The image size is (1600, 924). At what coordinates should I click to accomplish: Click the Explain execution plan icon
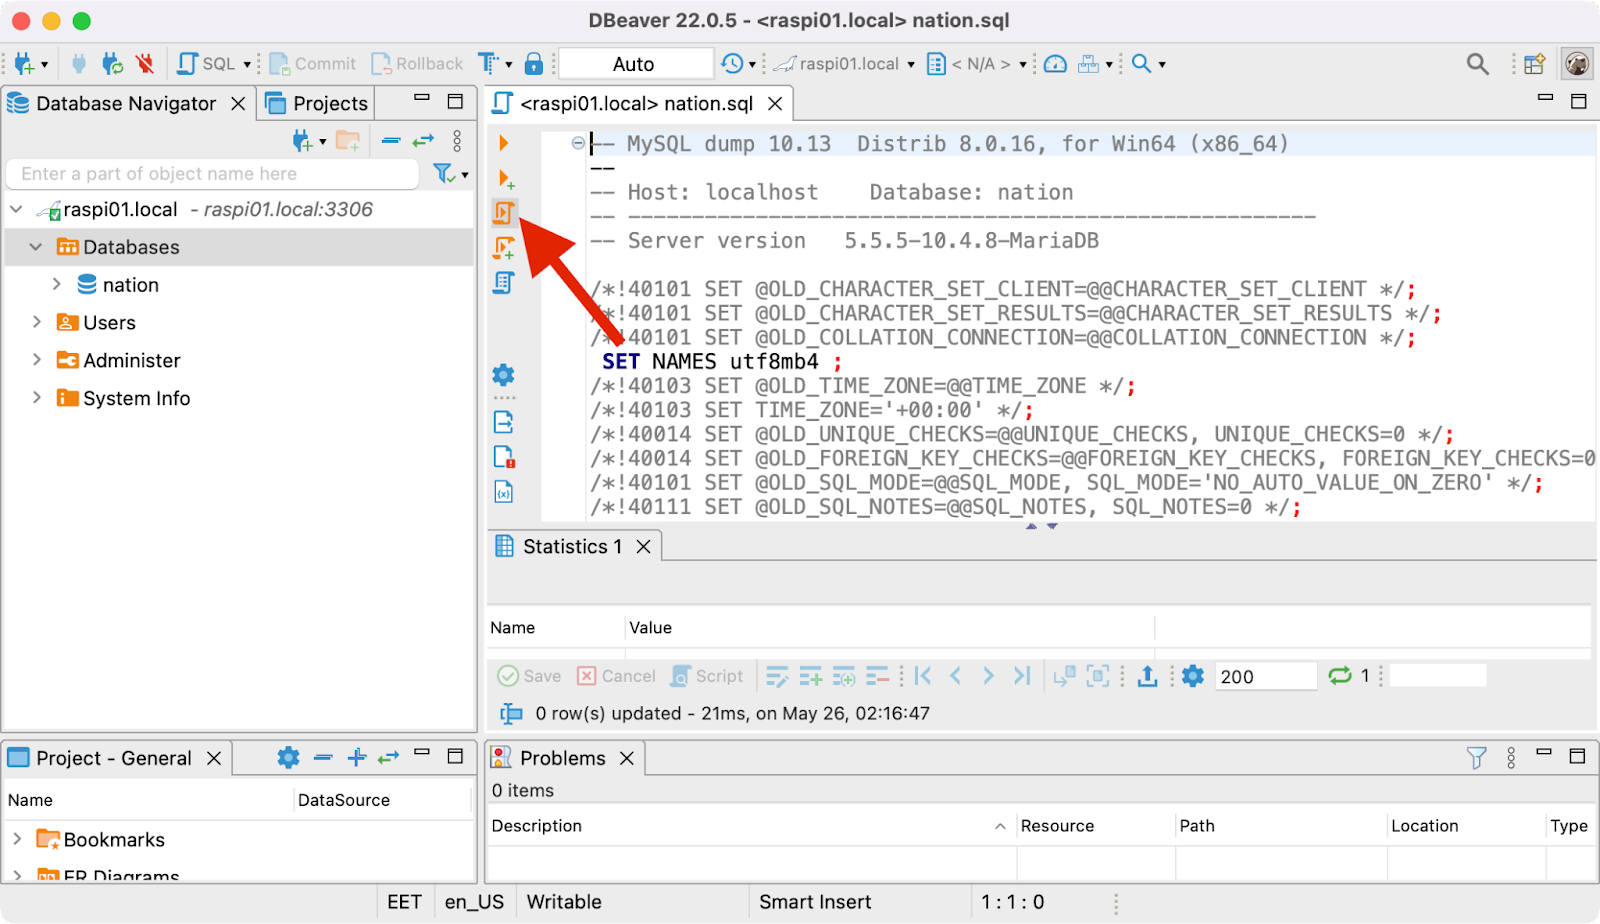(504, 283)
